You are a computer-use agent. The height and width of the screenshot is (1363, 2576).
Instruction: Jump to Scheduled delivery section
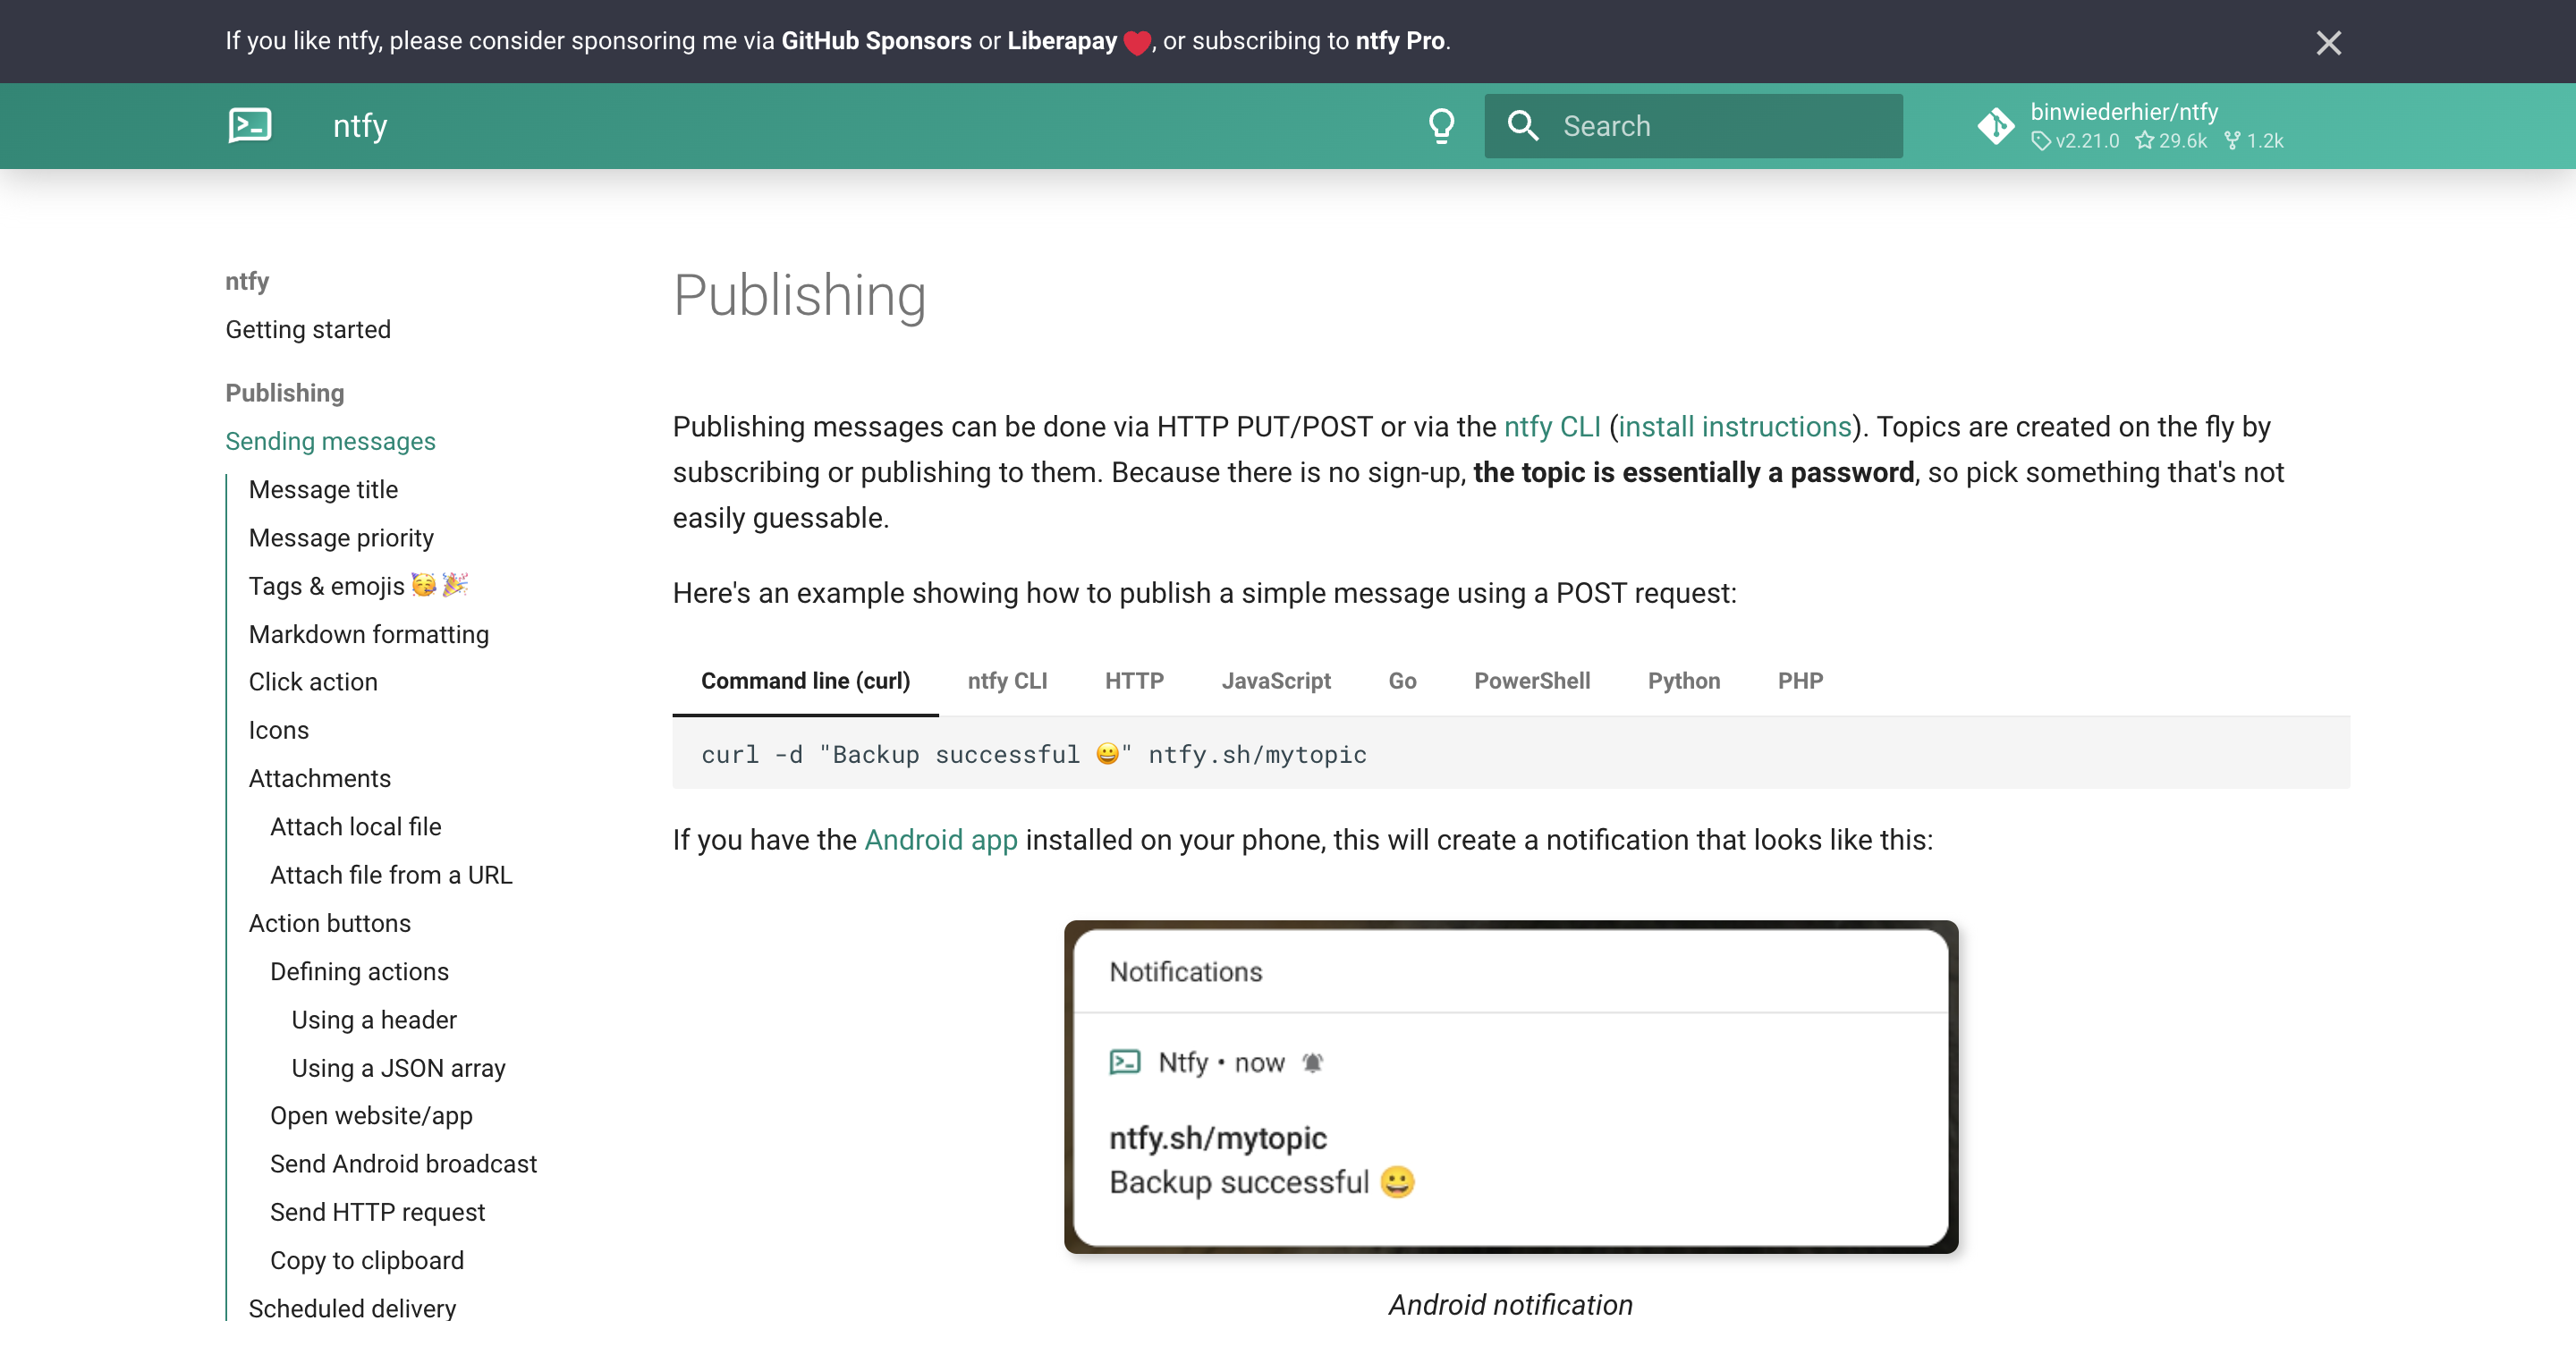pos(352,1308)
